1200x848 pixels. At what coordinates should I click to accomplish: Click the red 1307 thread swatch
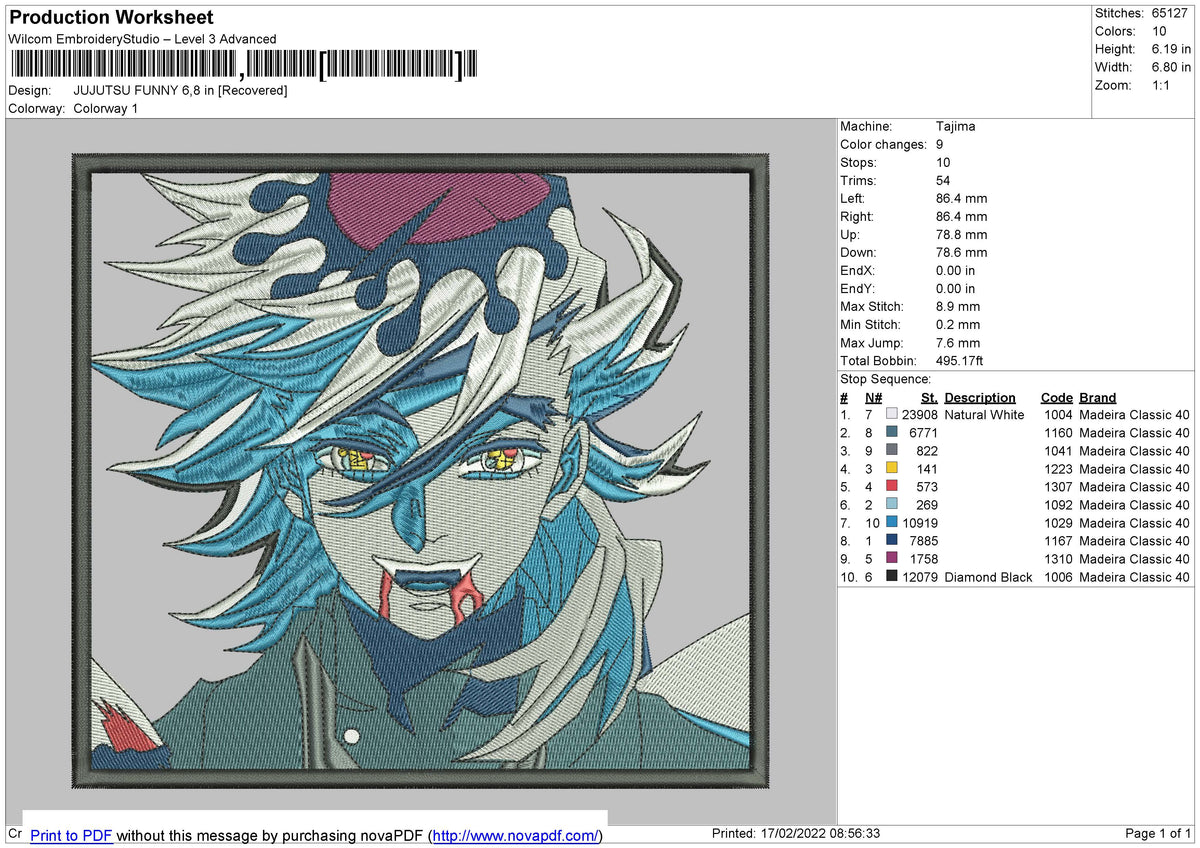click(892, 487)
